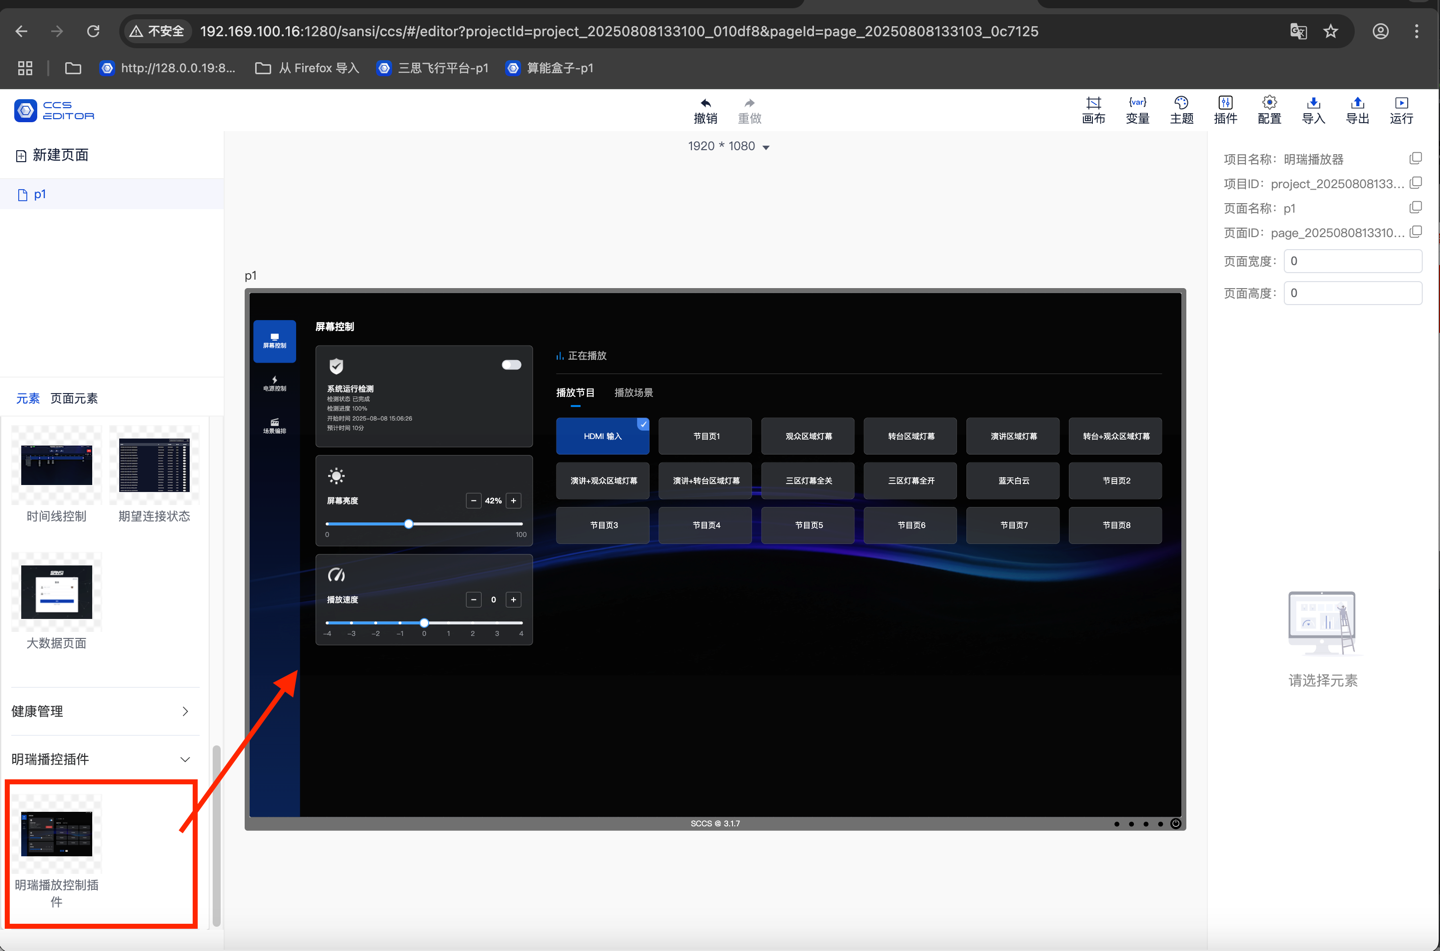Go back in the browser
Image resolution: width=1440 pixels, height=951 pixels.
[21, 31]
